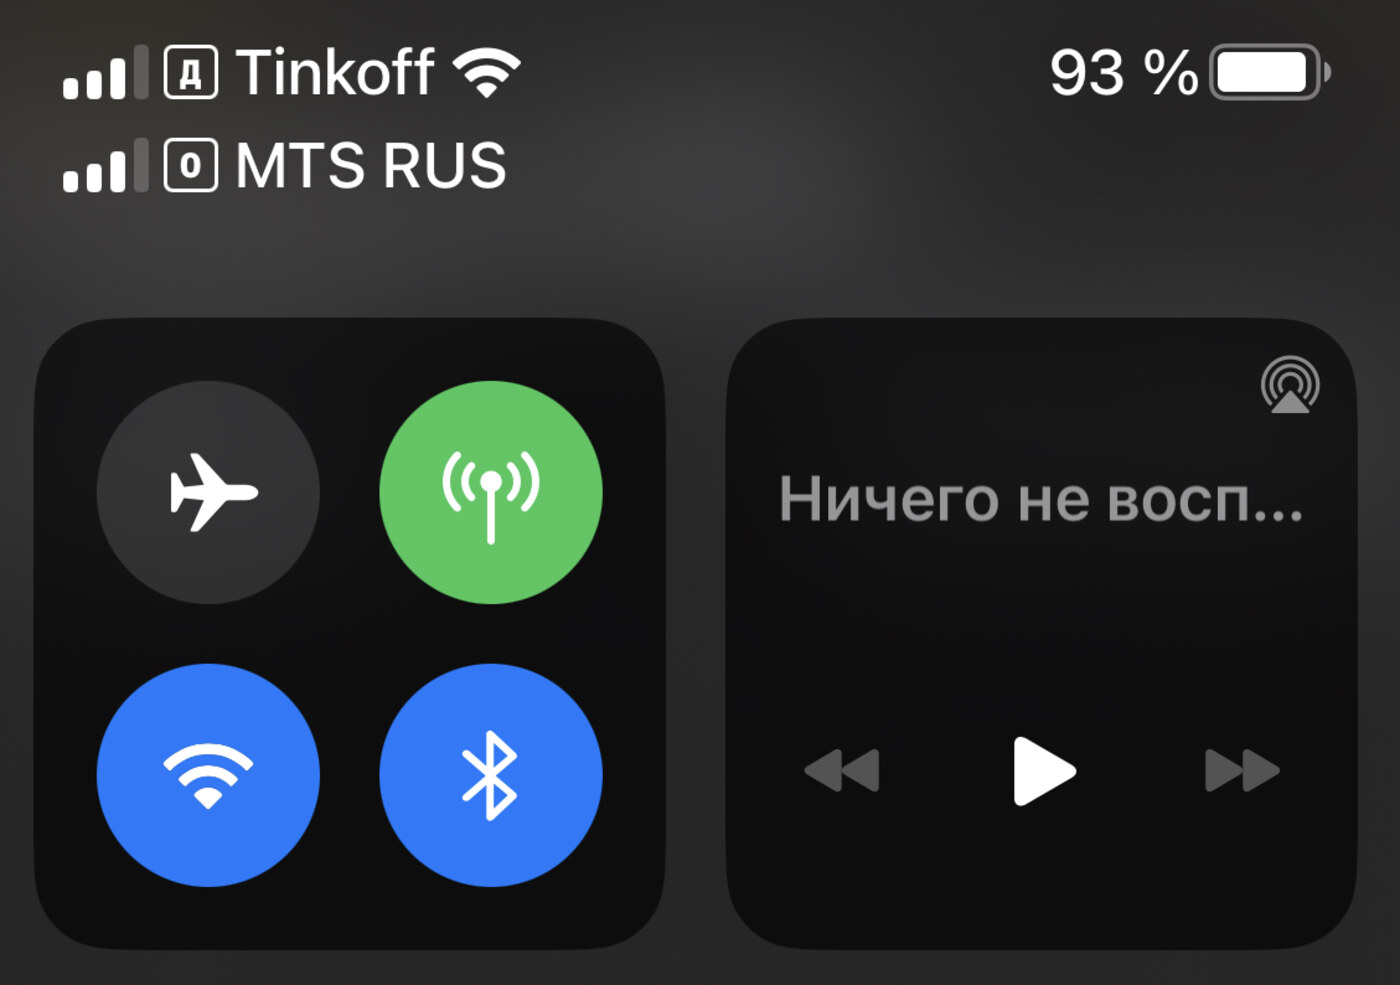Viewport: 1400px width, 985px height.
Task: Skip to previous track
Action: tap(842, 771)
